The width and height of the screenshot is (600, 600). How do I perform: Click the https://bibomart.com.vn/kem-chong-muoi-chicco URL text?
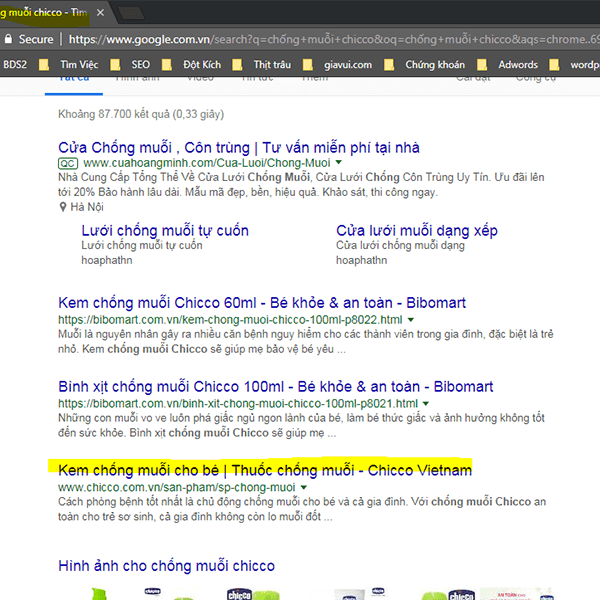point(230,320)
